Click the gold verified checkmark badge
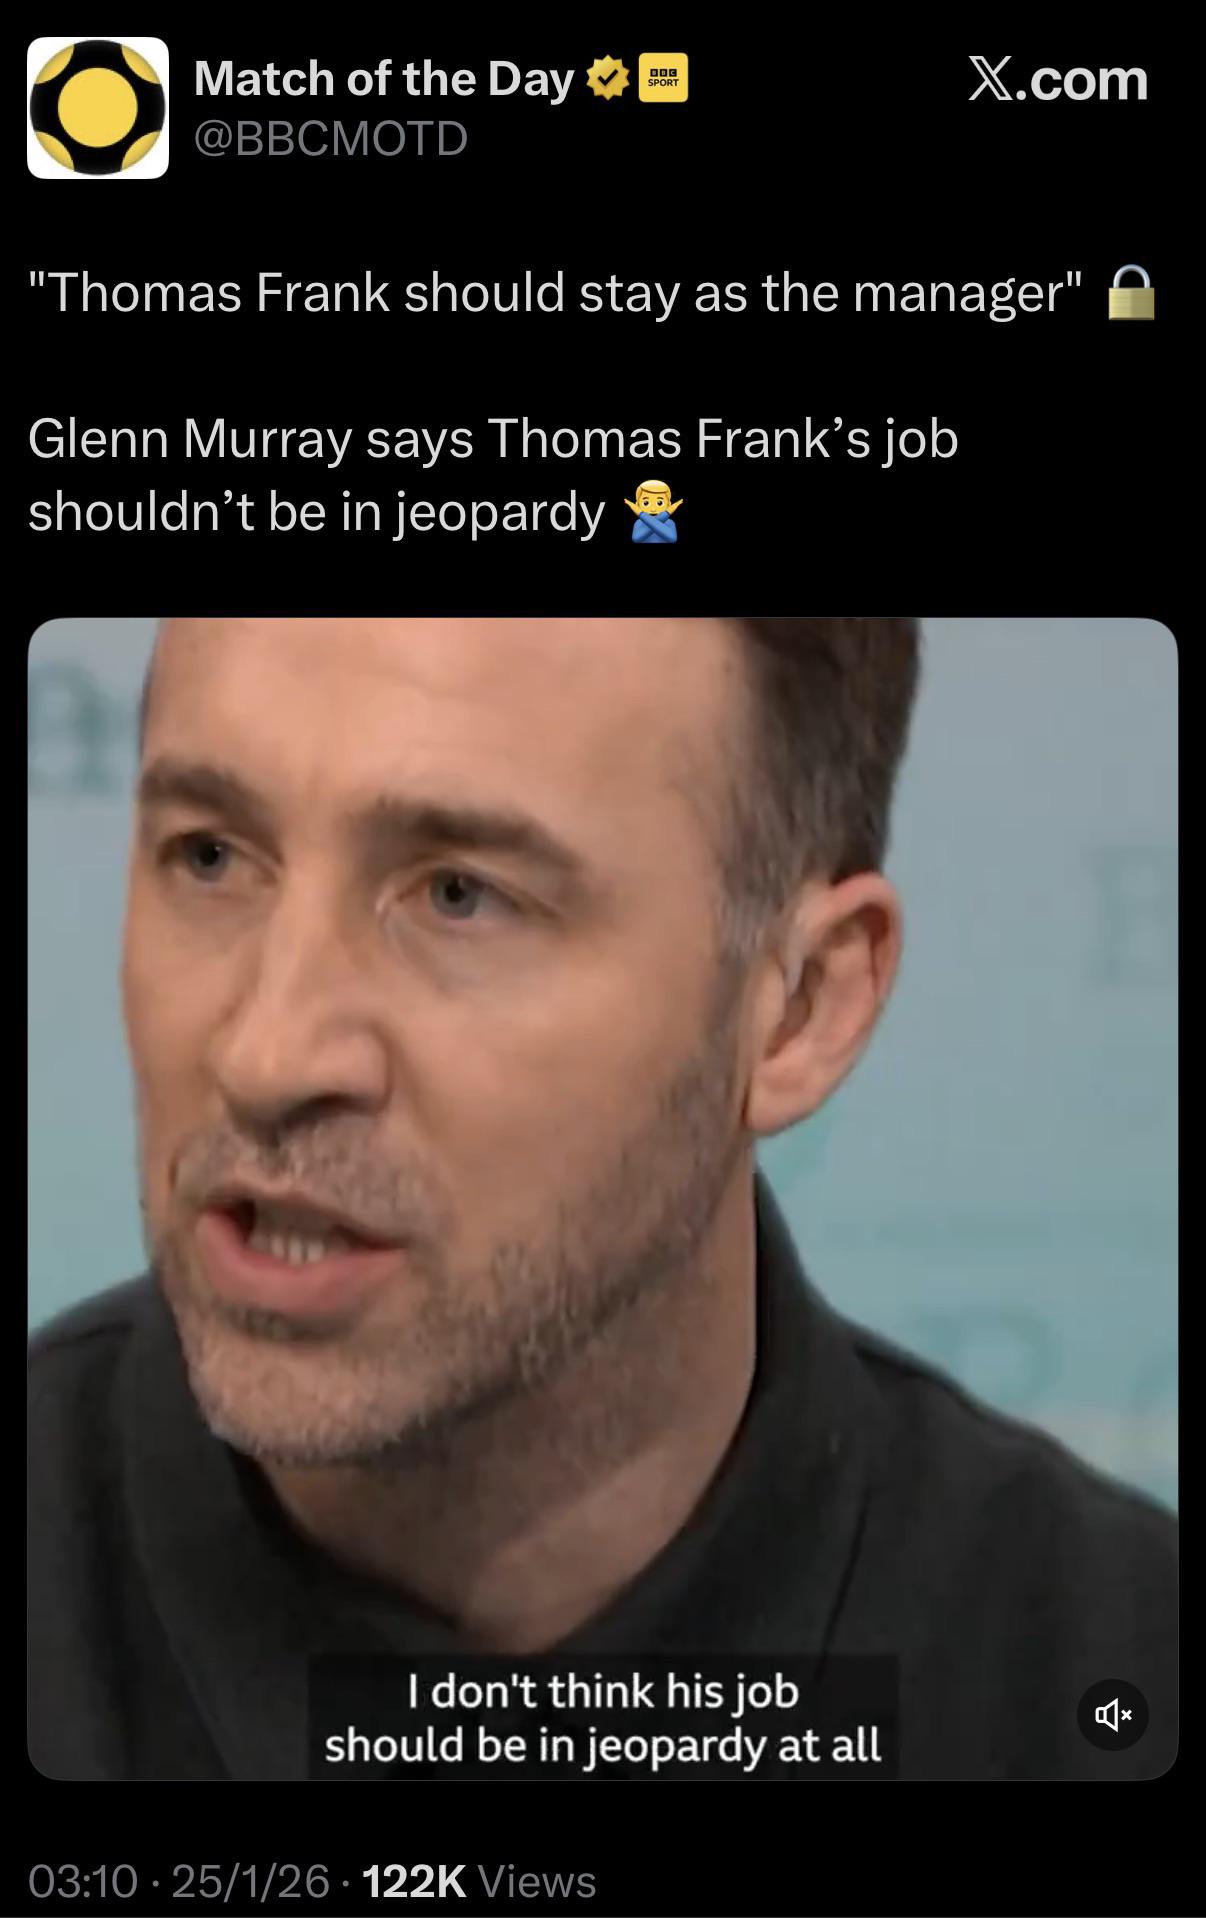 (608, 80)
